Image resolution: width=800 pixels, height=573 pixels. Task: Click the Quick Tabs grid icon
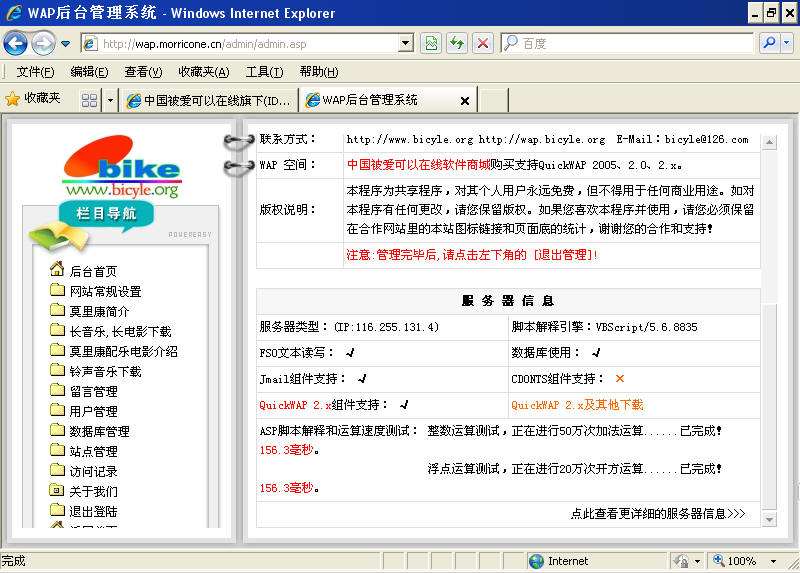pyautogui.click(x=89, y=100)
